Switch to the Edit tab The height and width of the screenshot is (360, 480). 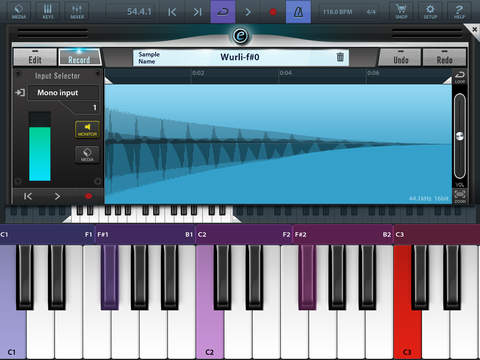(x=35, y=58)
